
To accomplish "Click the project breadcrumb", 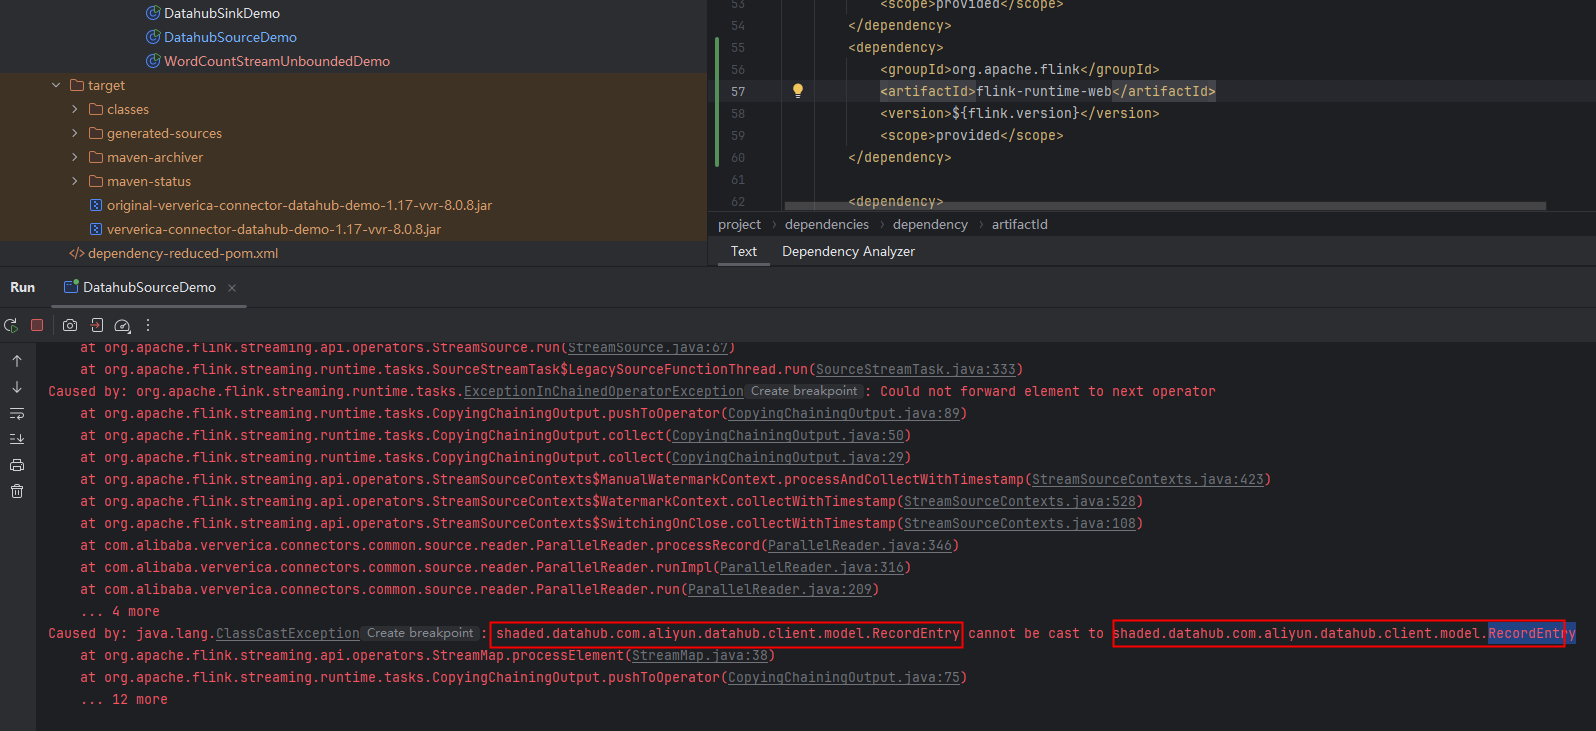I will pos(739,224).
